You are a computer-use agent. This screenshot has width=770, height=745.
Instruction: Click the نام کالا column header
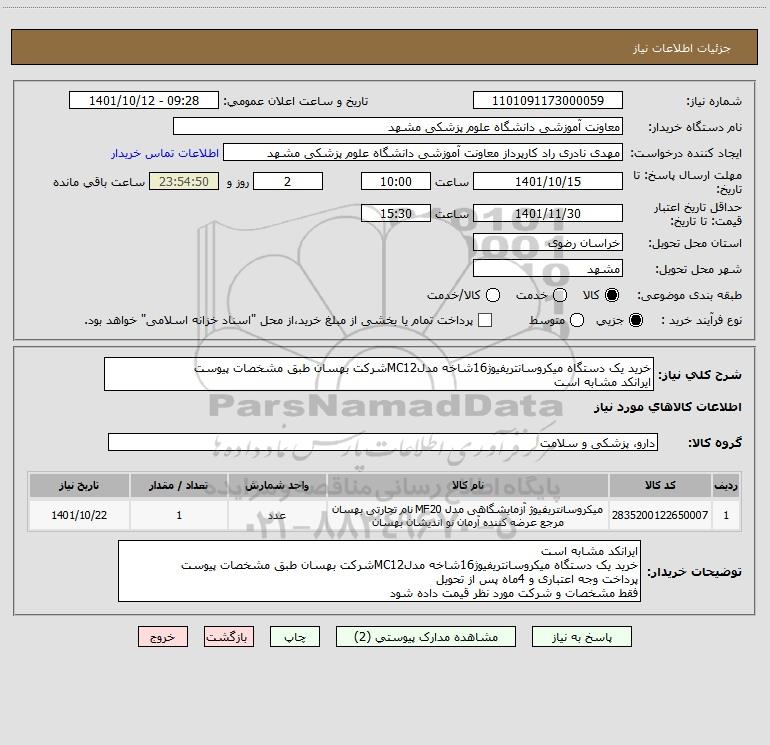pos(468,485)
